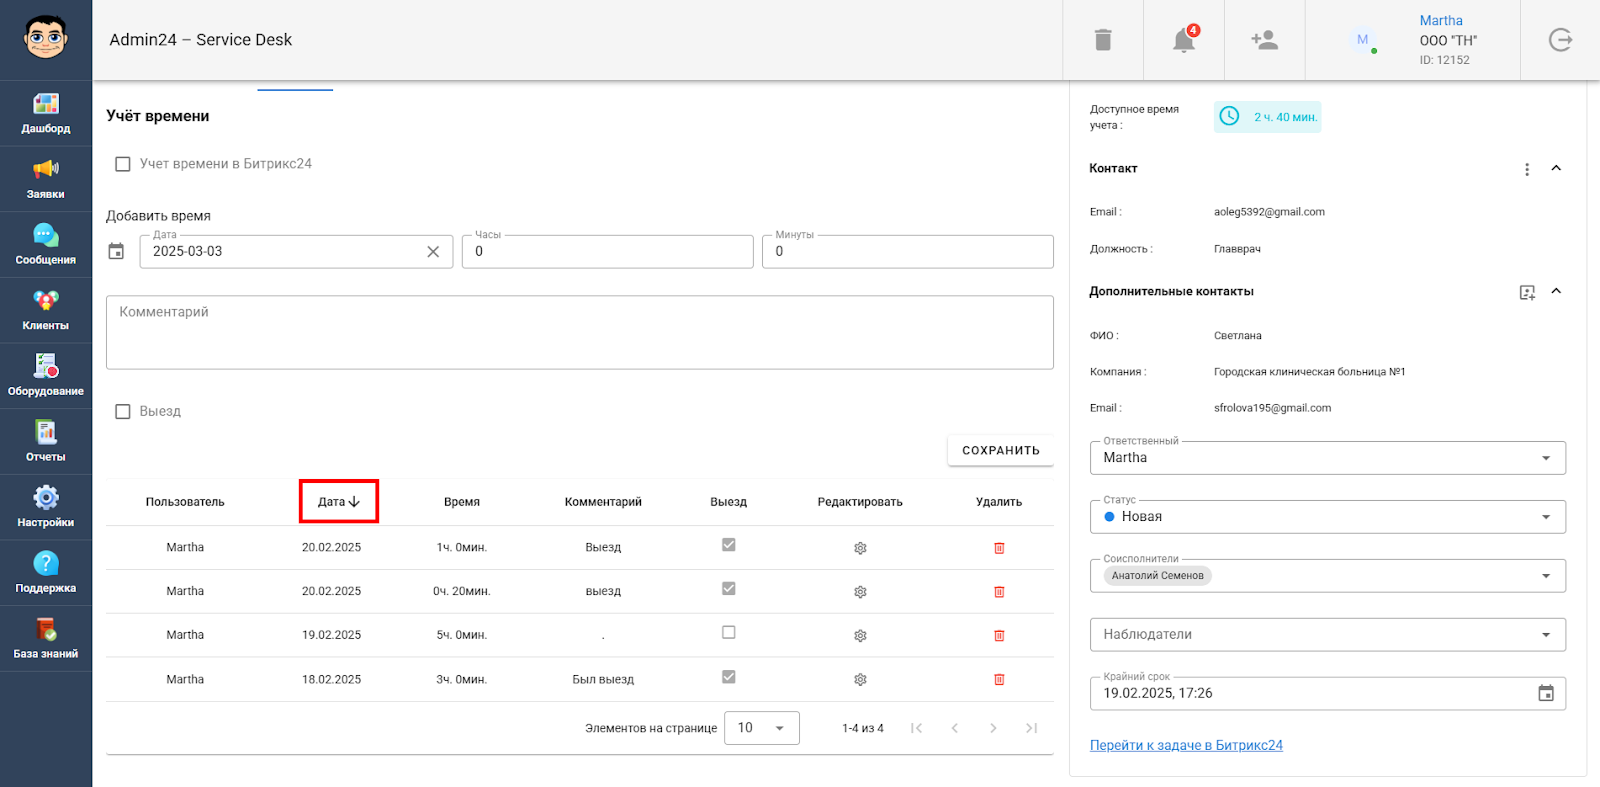
Task: Edit the 19.02.2025 time entry gear icon
Action: tap(860, 636)
